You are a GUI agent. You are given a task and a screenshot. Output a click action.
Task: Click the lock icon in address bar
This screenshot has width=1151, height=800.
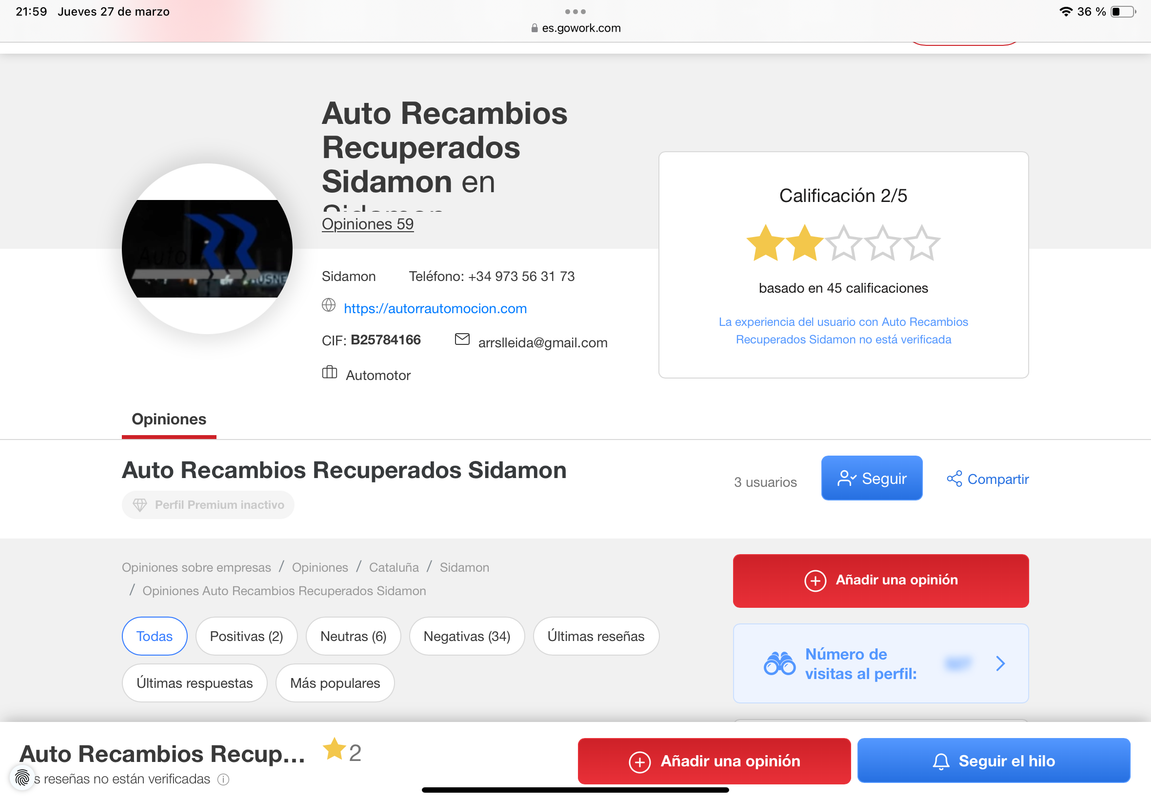click(x=534, y=28)
